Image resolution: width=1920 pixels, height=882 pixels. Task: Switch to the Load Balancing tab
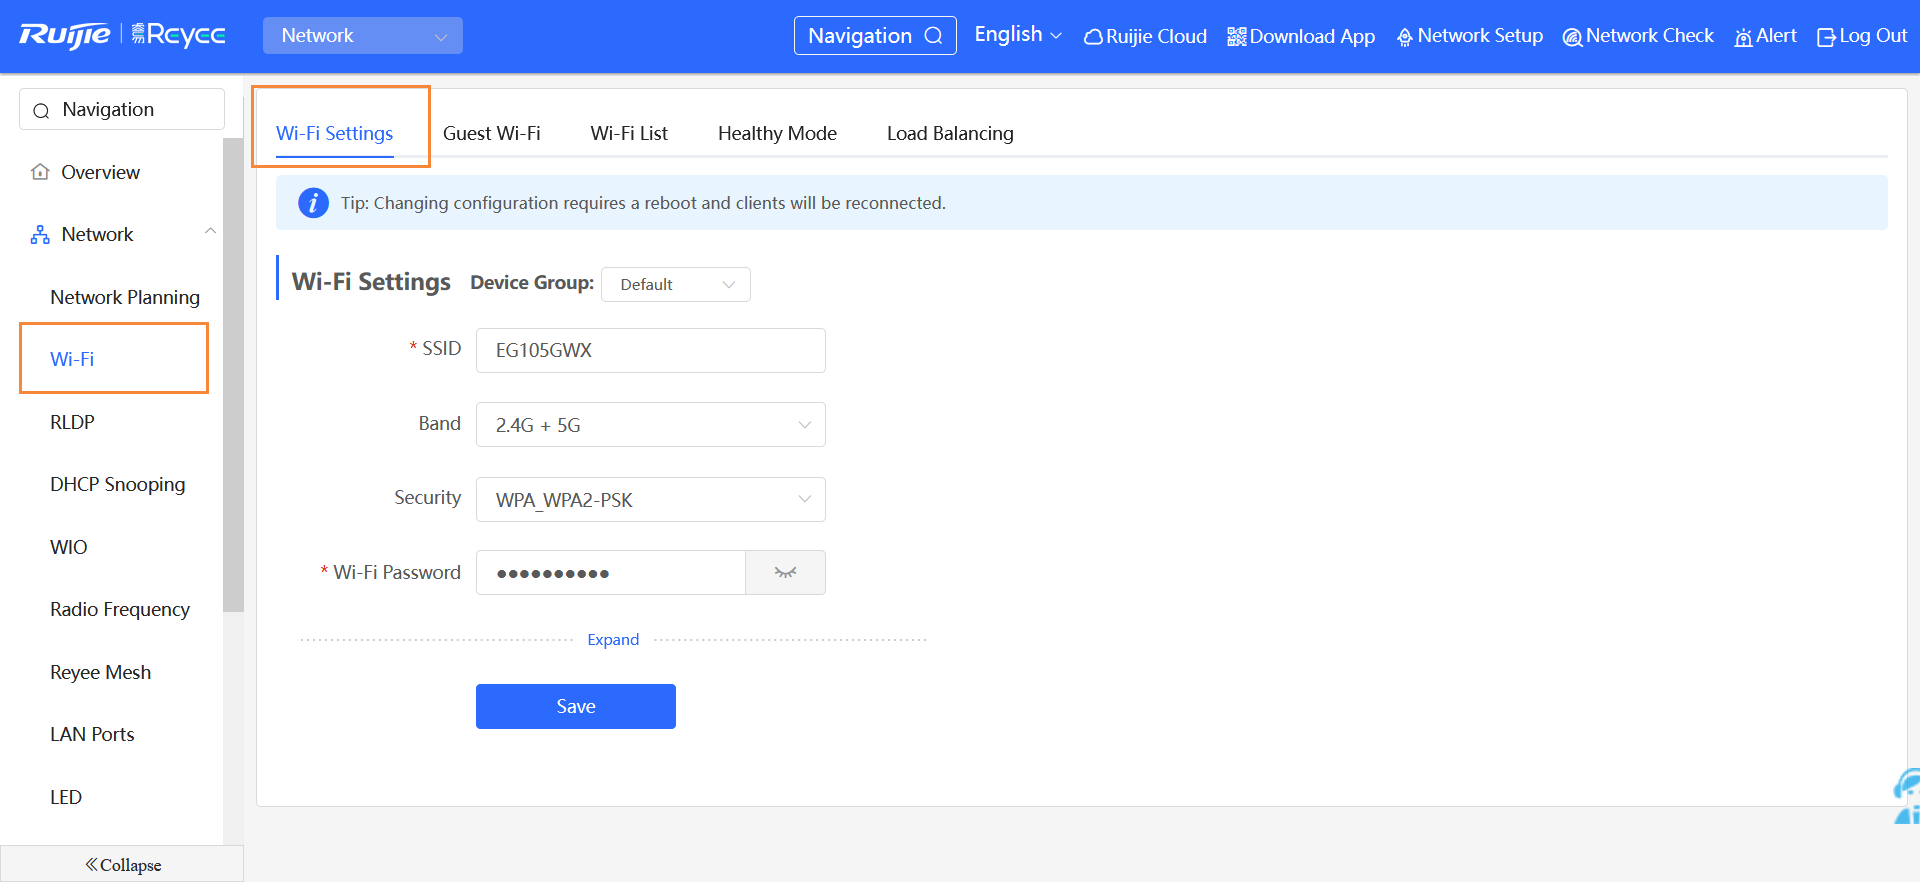[x=949, y=133]
